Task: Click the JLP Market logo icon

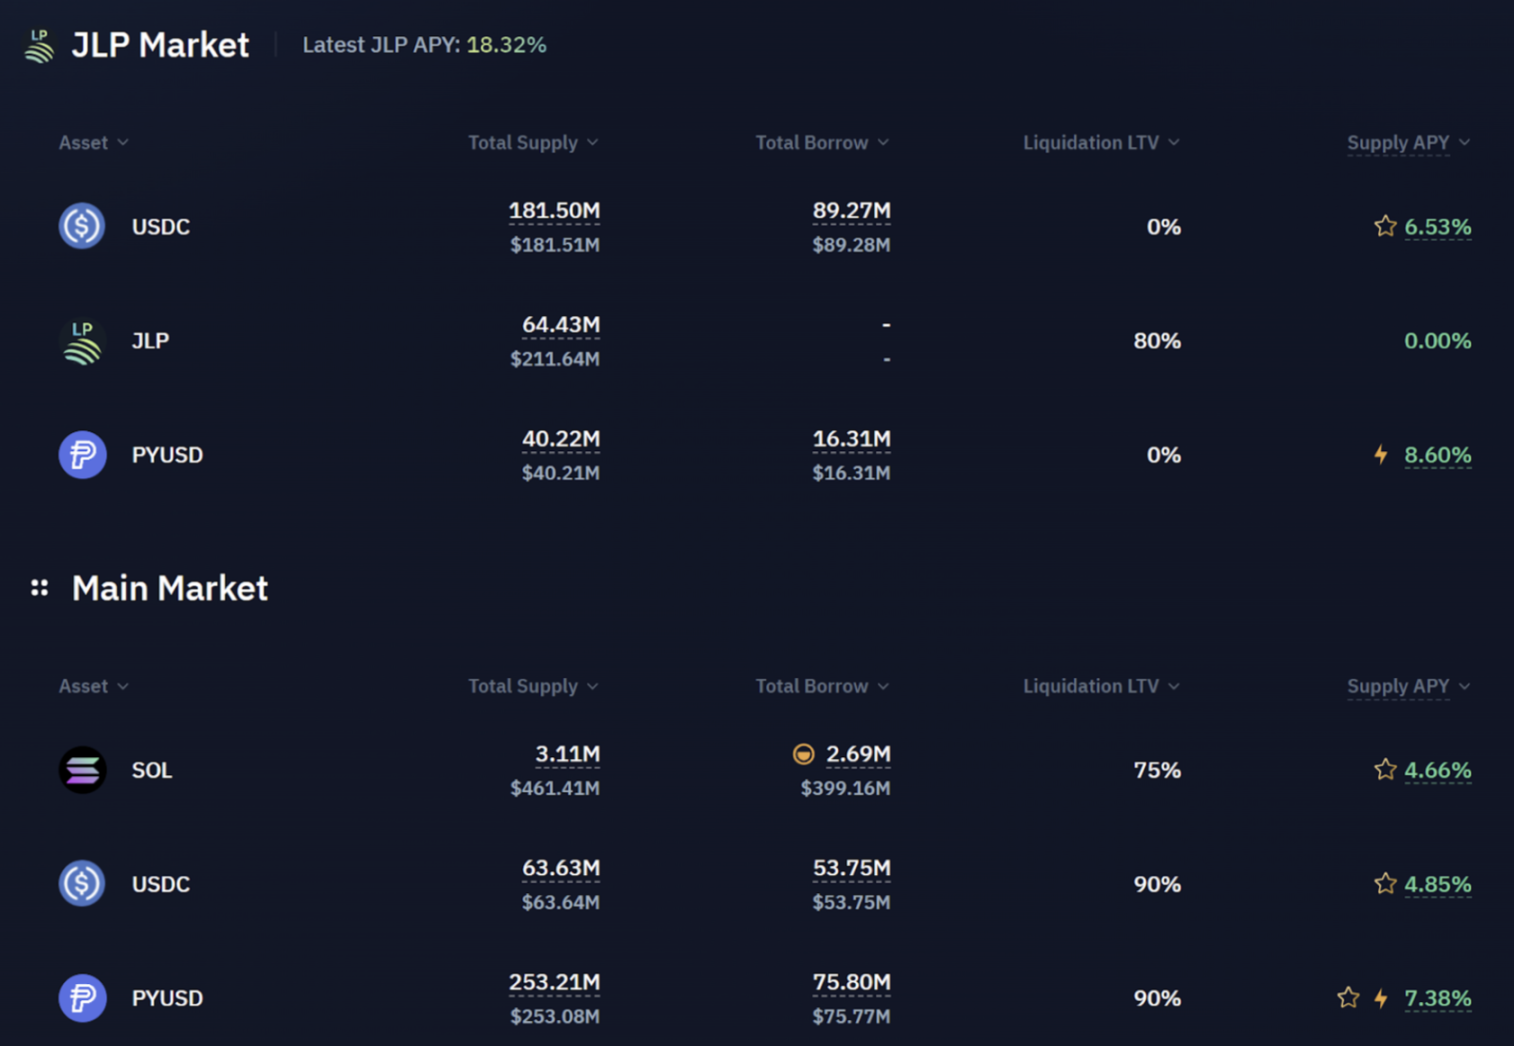Action: (x=39, y=46)
